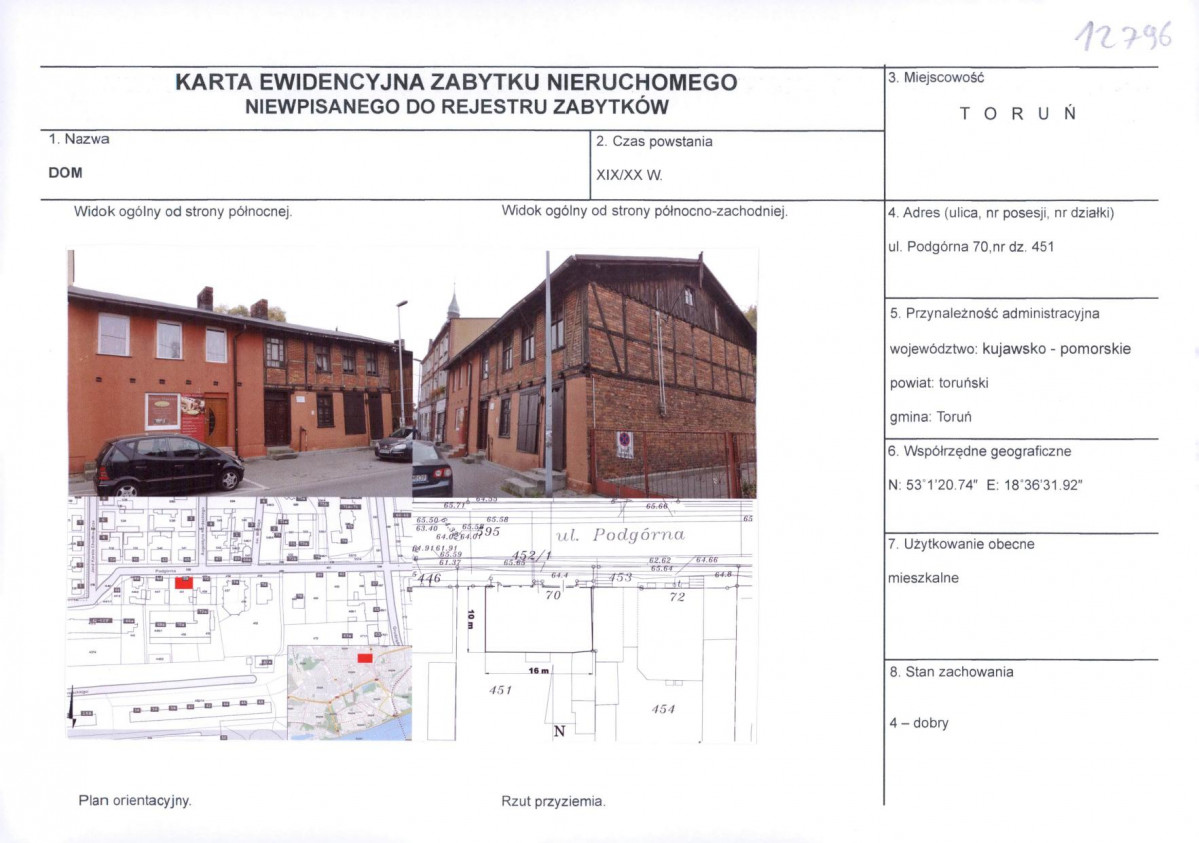Click the red marker on the street map

184,583
